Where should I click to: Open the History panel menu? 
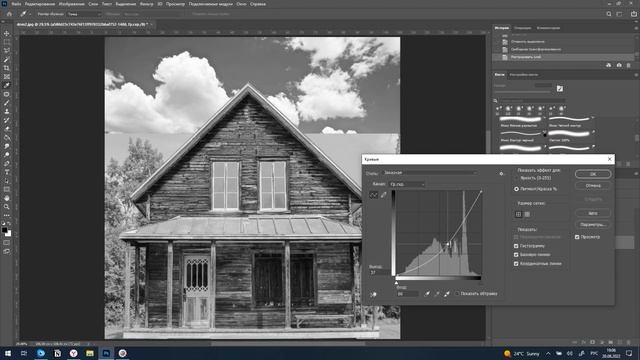pos(636,28)
